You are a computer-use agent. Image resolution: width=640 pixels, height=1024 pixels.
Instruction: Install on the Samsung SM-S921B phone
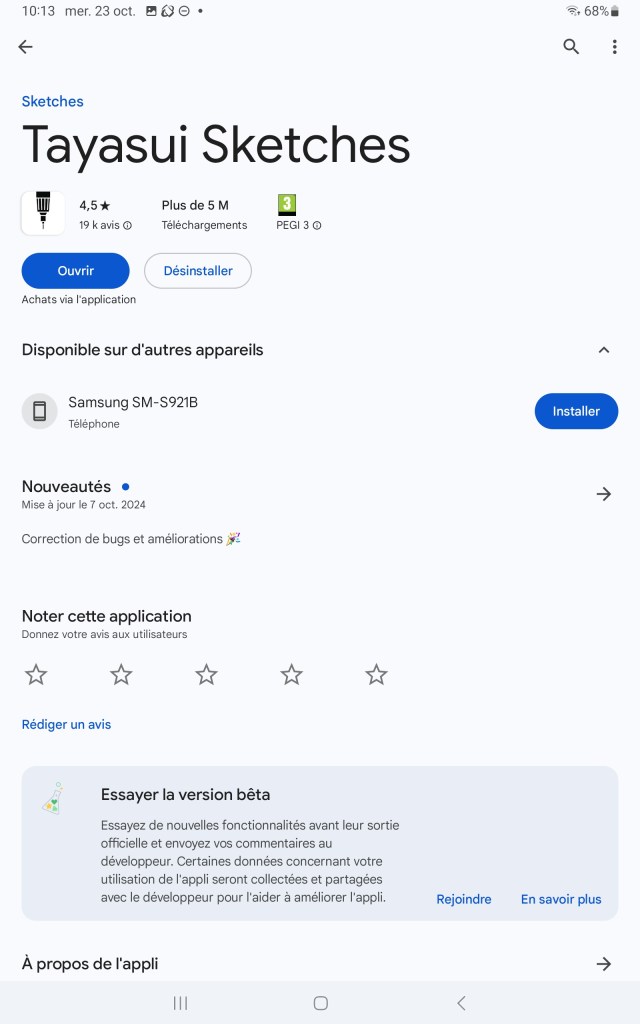[x=576, y=411]
